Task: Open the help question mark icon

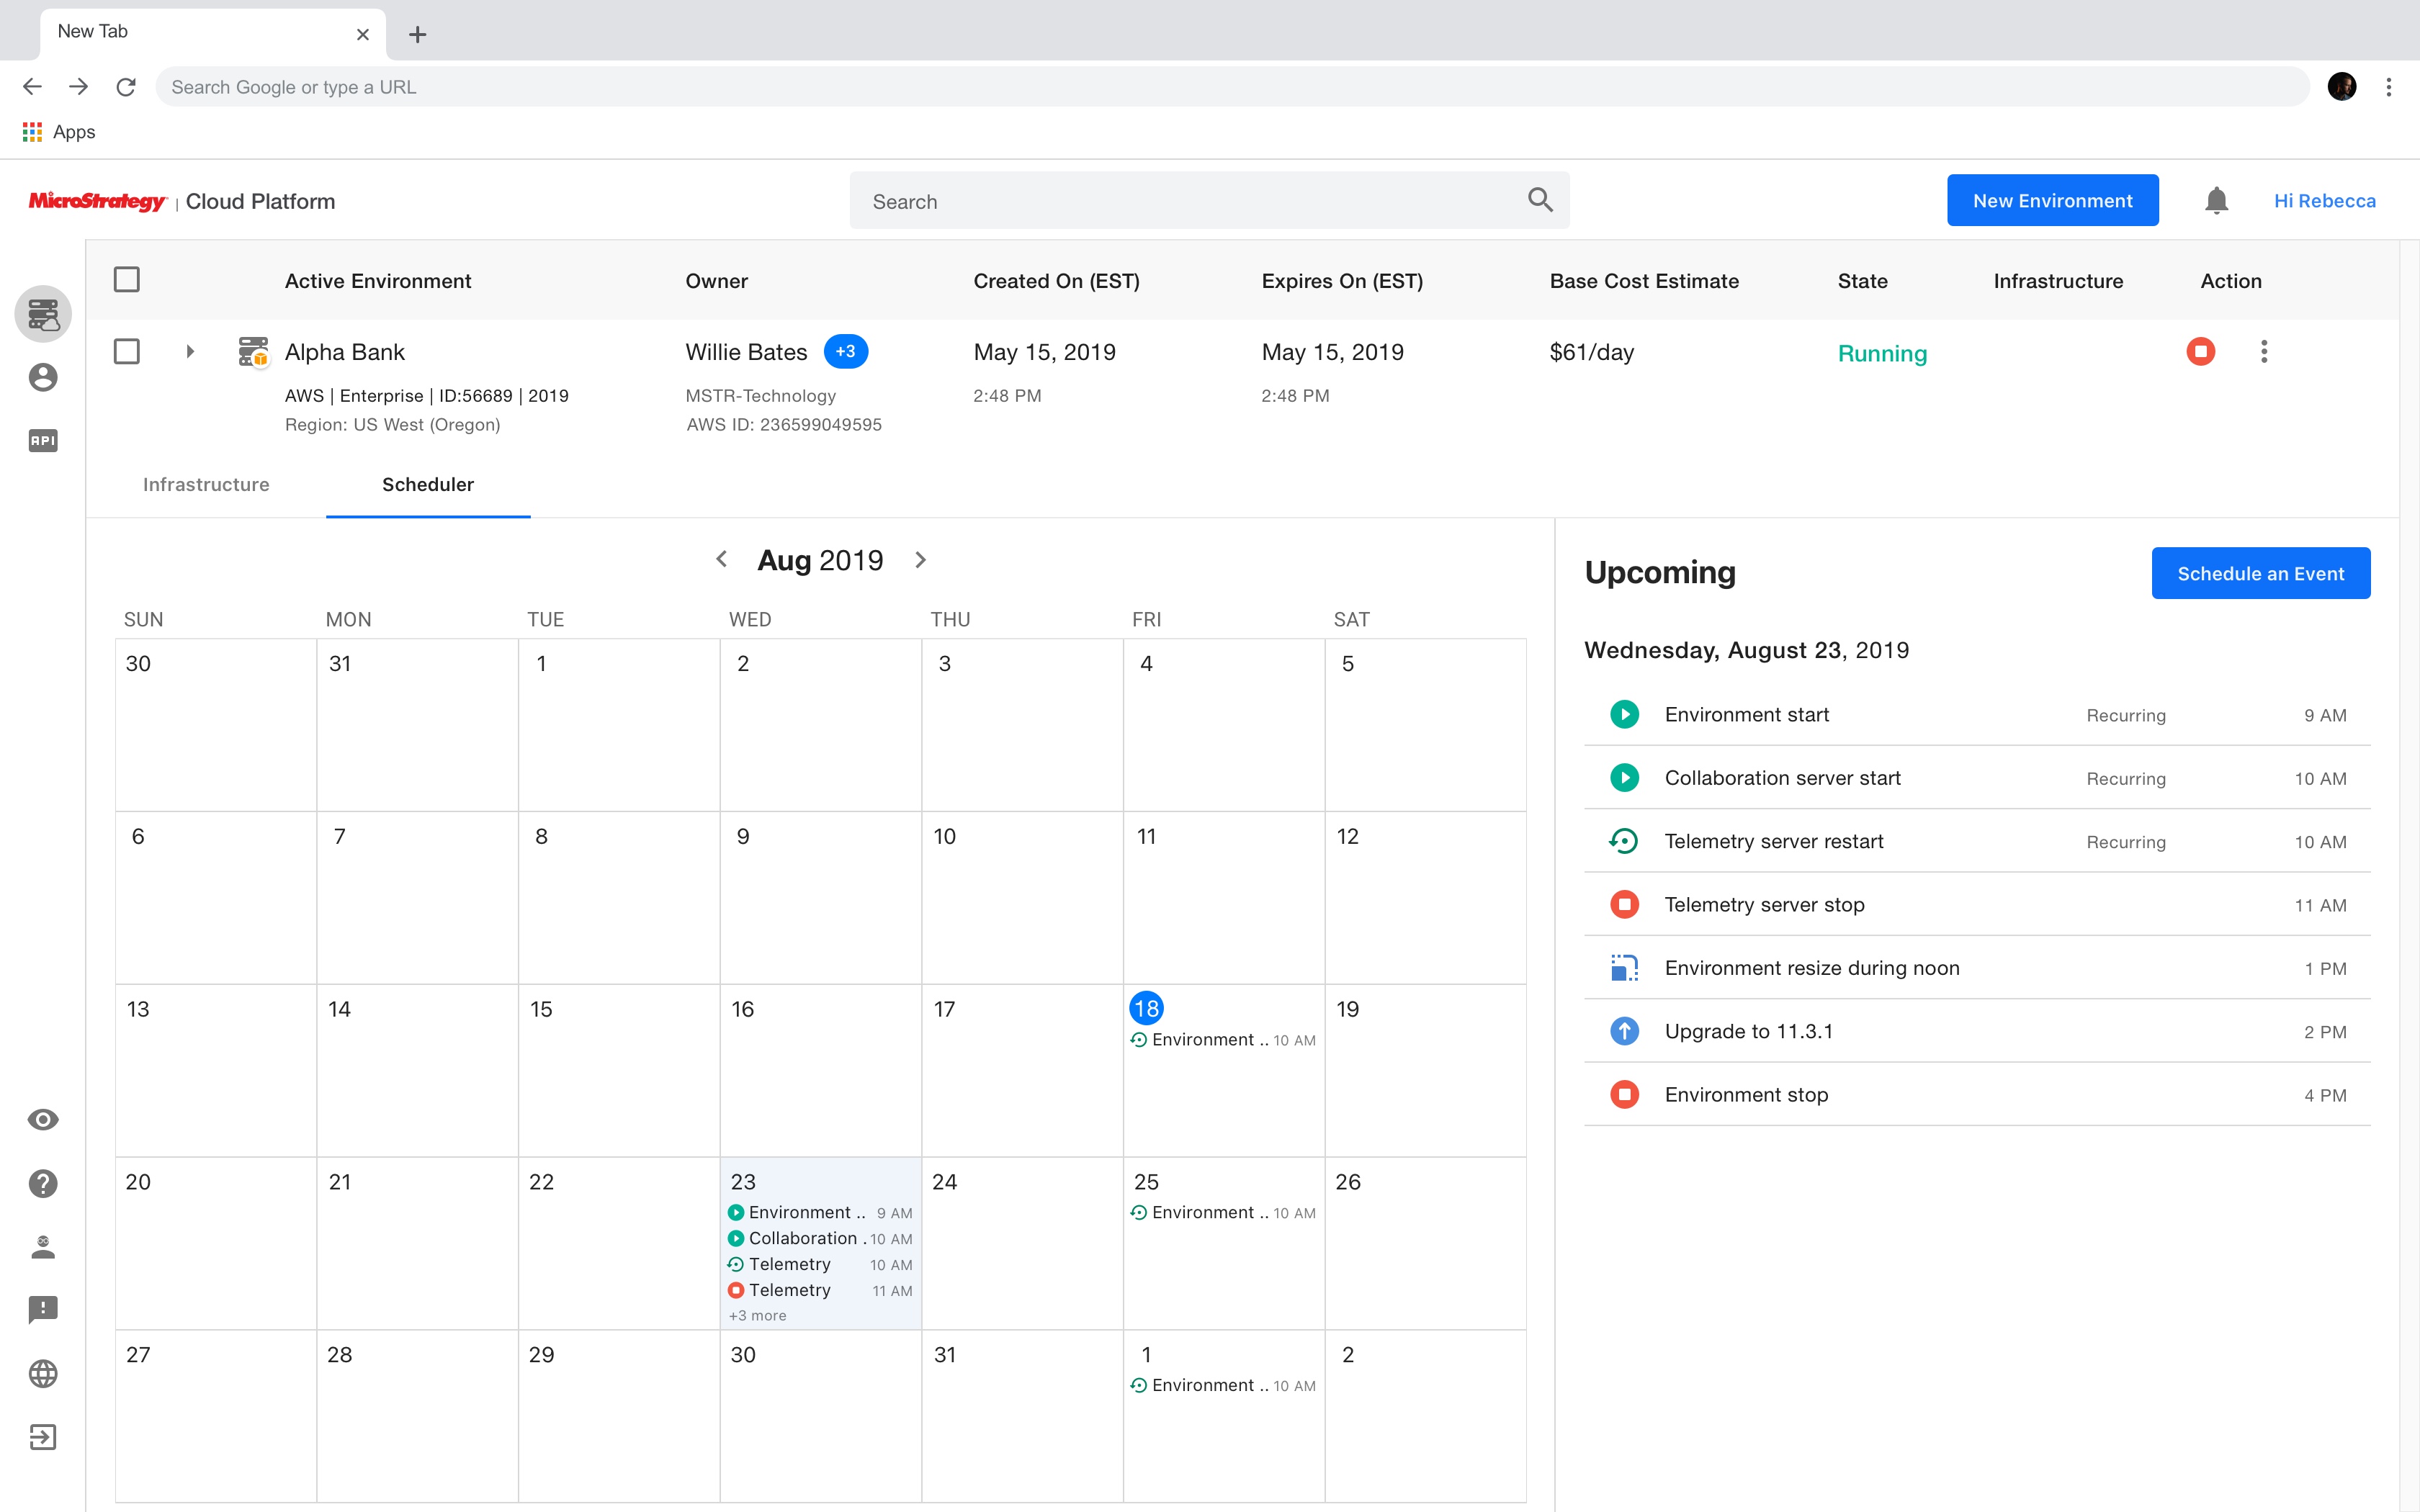Action: pyautogui.click(x=43, y=1183)
